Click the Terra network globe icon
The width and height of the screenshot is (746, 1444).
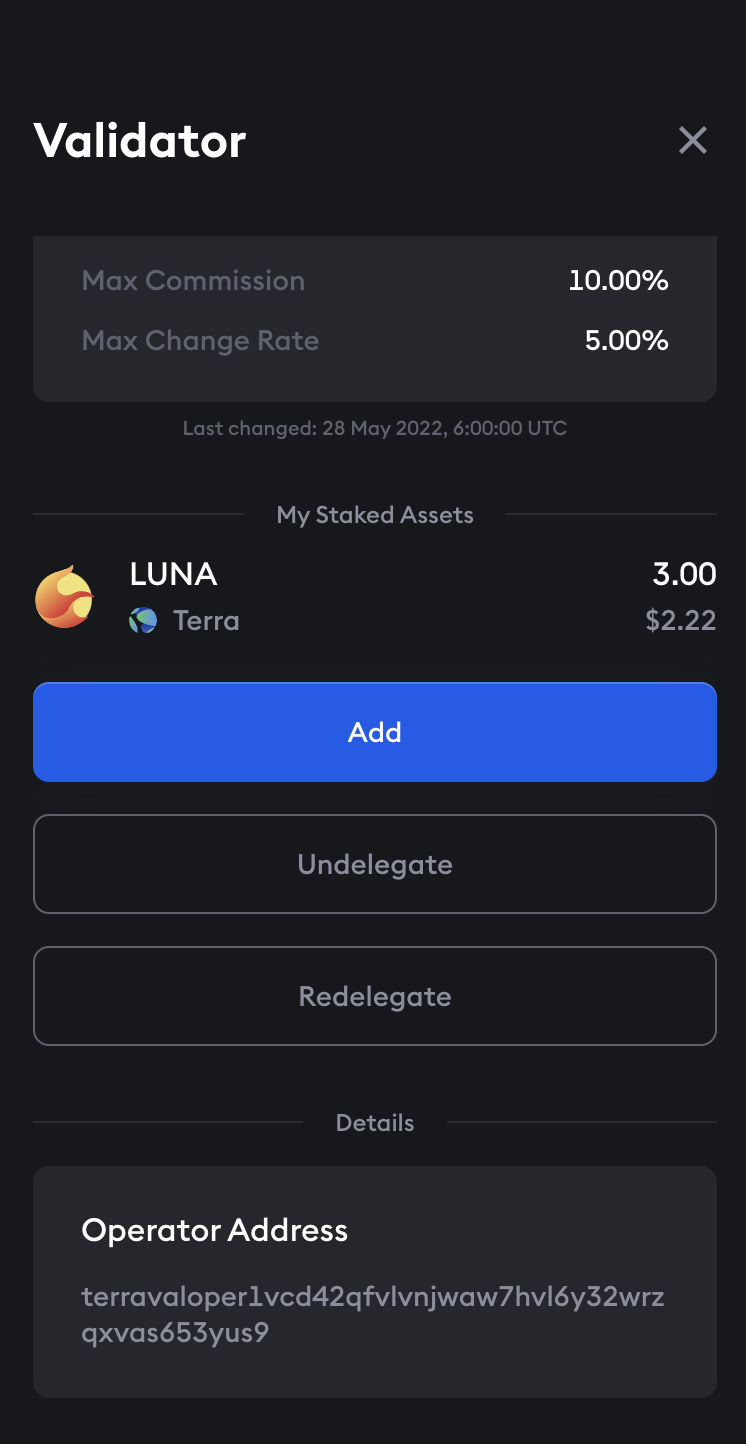143,621
